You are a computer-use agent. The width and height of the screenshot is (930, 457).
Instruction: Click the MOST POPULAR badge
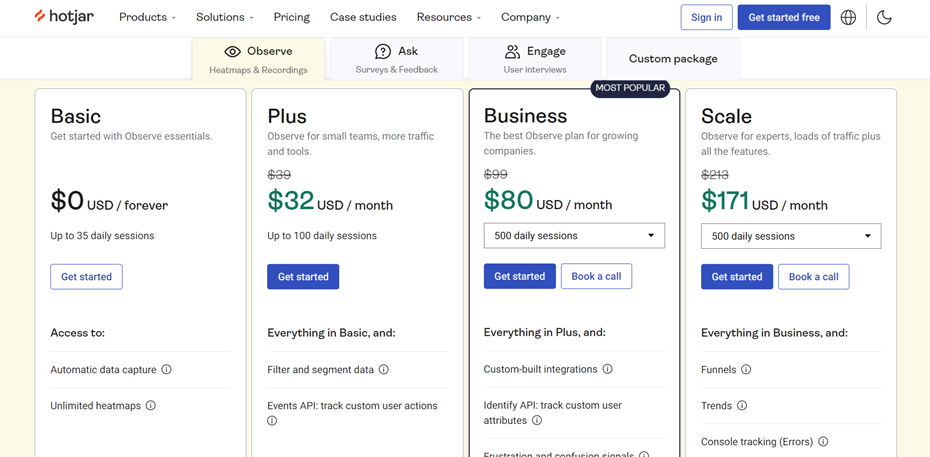point(630,88)
